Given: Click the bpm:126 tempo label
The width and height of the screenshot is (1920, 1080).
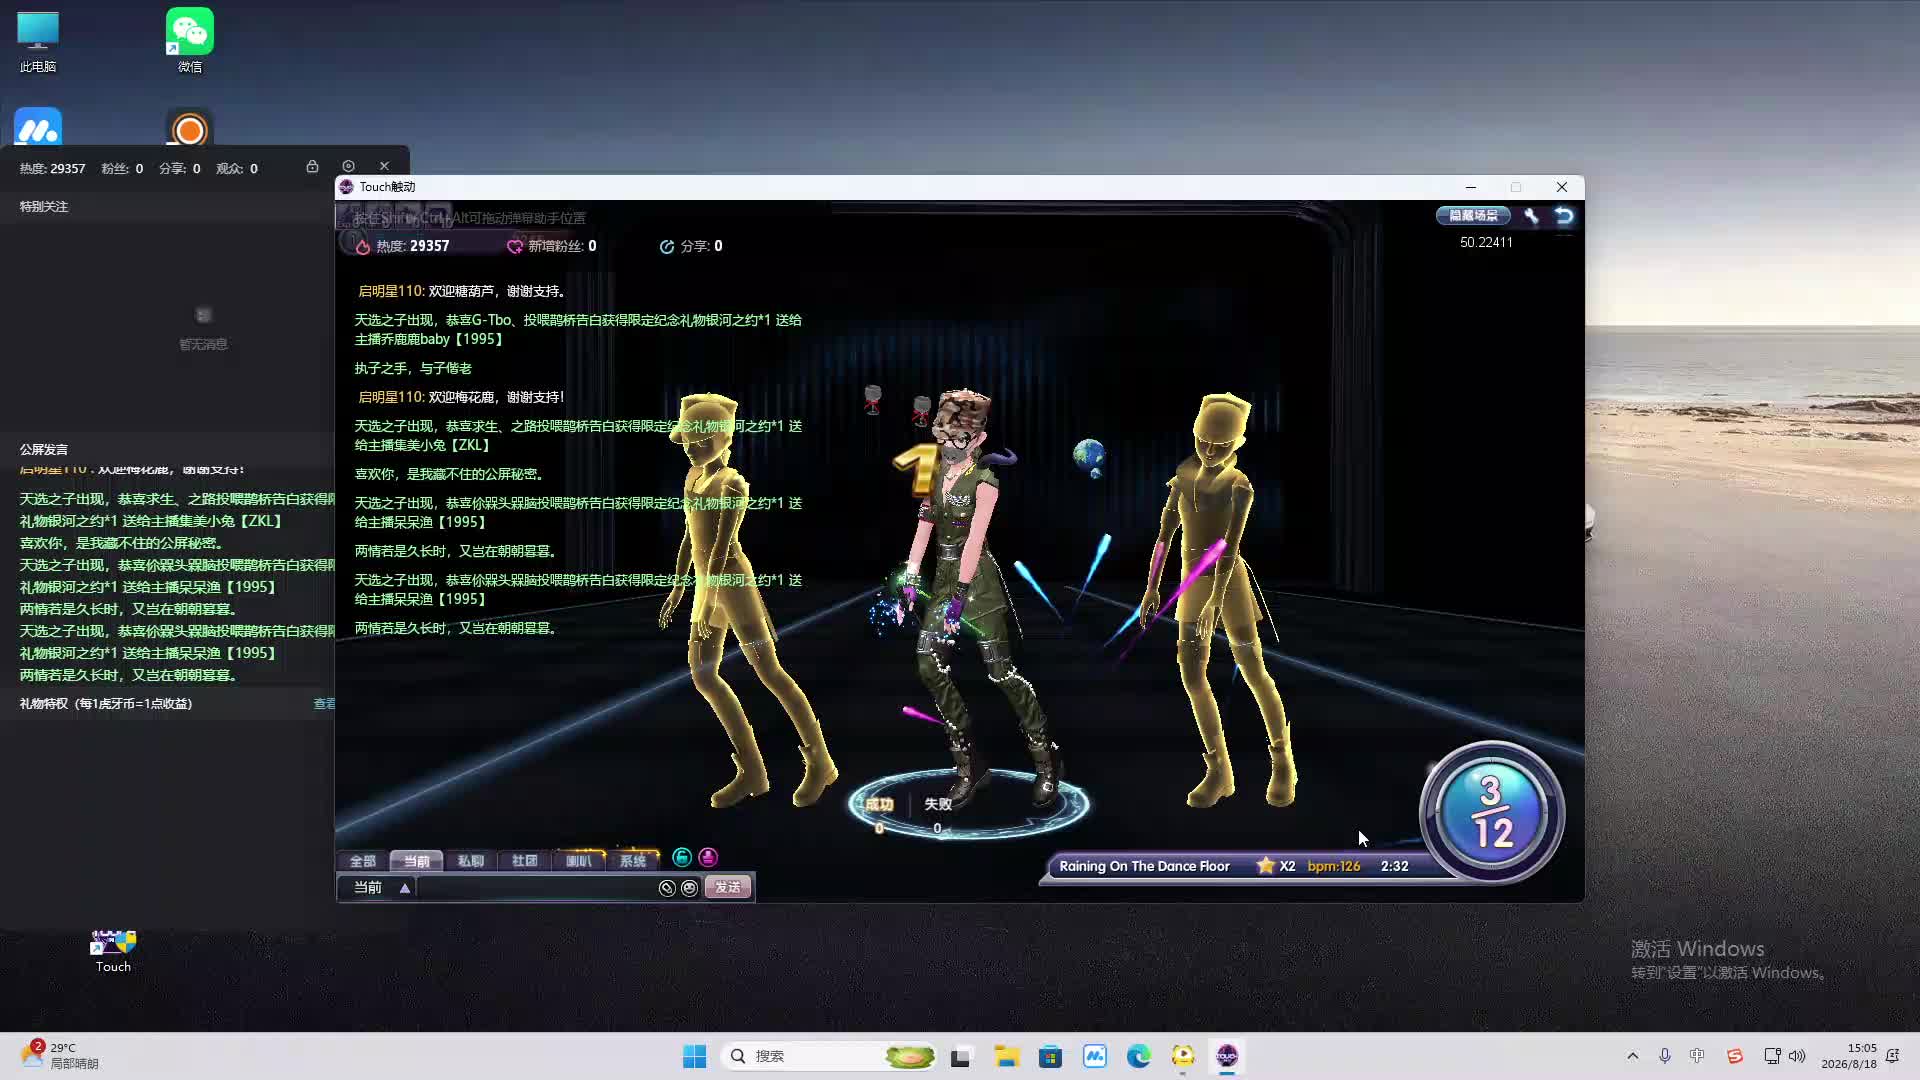Looking at the screenshot, I should pos(1334,866).
